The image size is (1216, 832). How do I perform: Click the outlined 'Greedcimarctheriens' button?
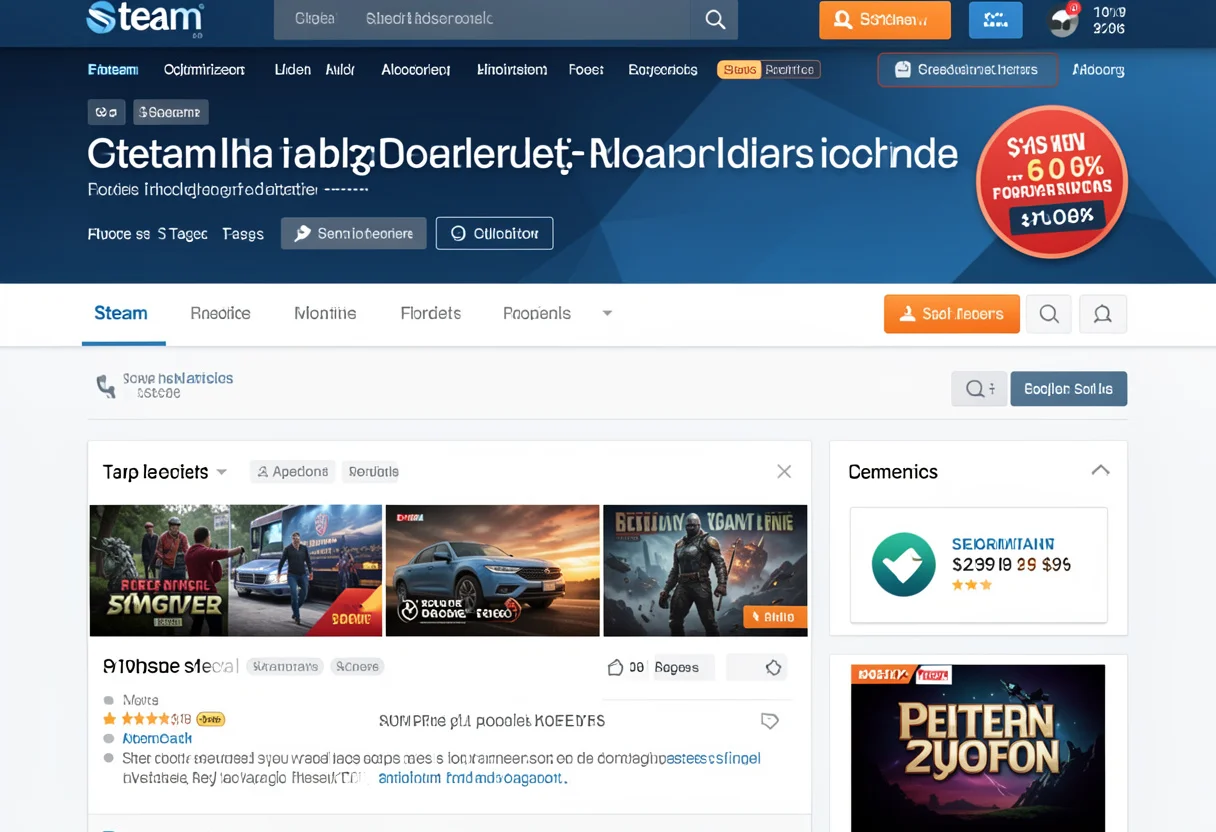[x=967, y=70]
